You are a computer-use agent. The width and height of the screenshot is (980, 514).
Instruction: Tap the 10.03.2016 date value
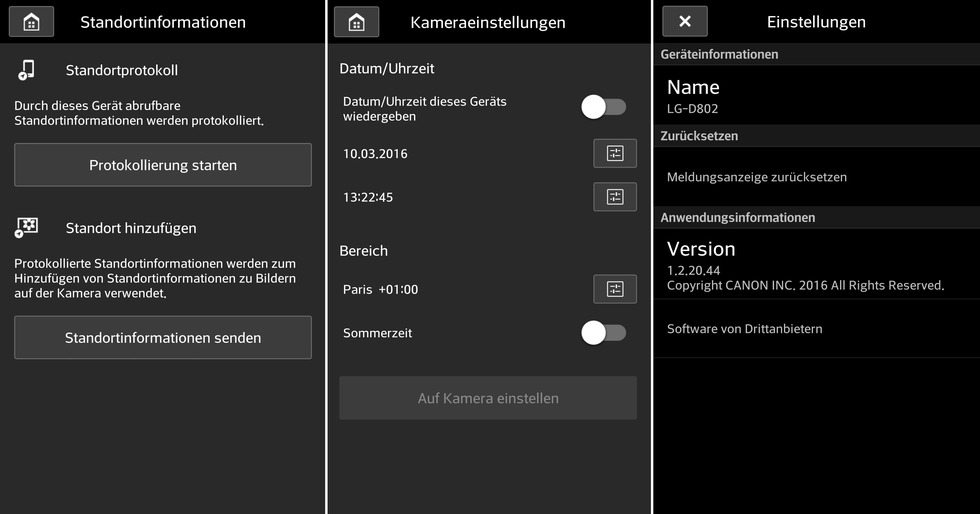375,154
